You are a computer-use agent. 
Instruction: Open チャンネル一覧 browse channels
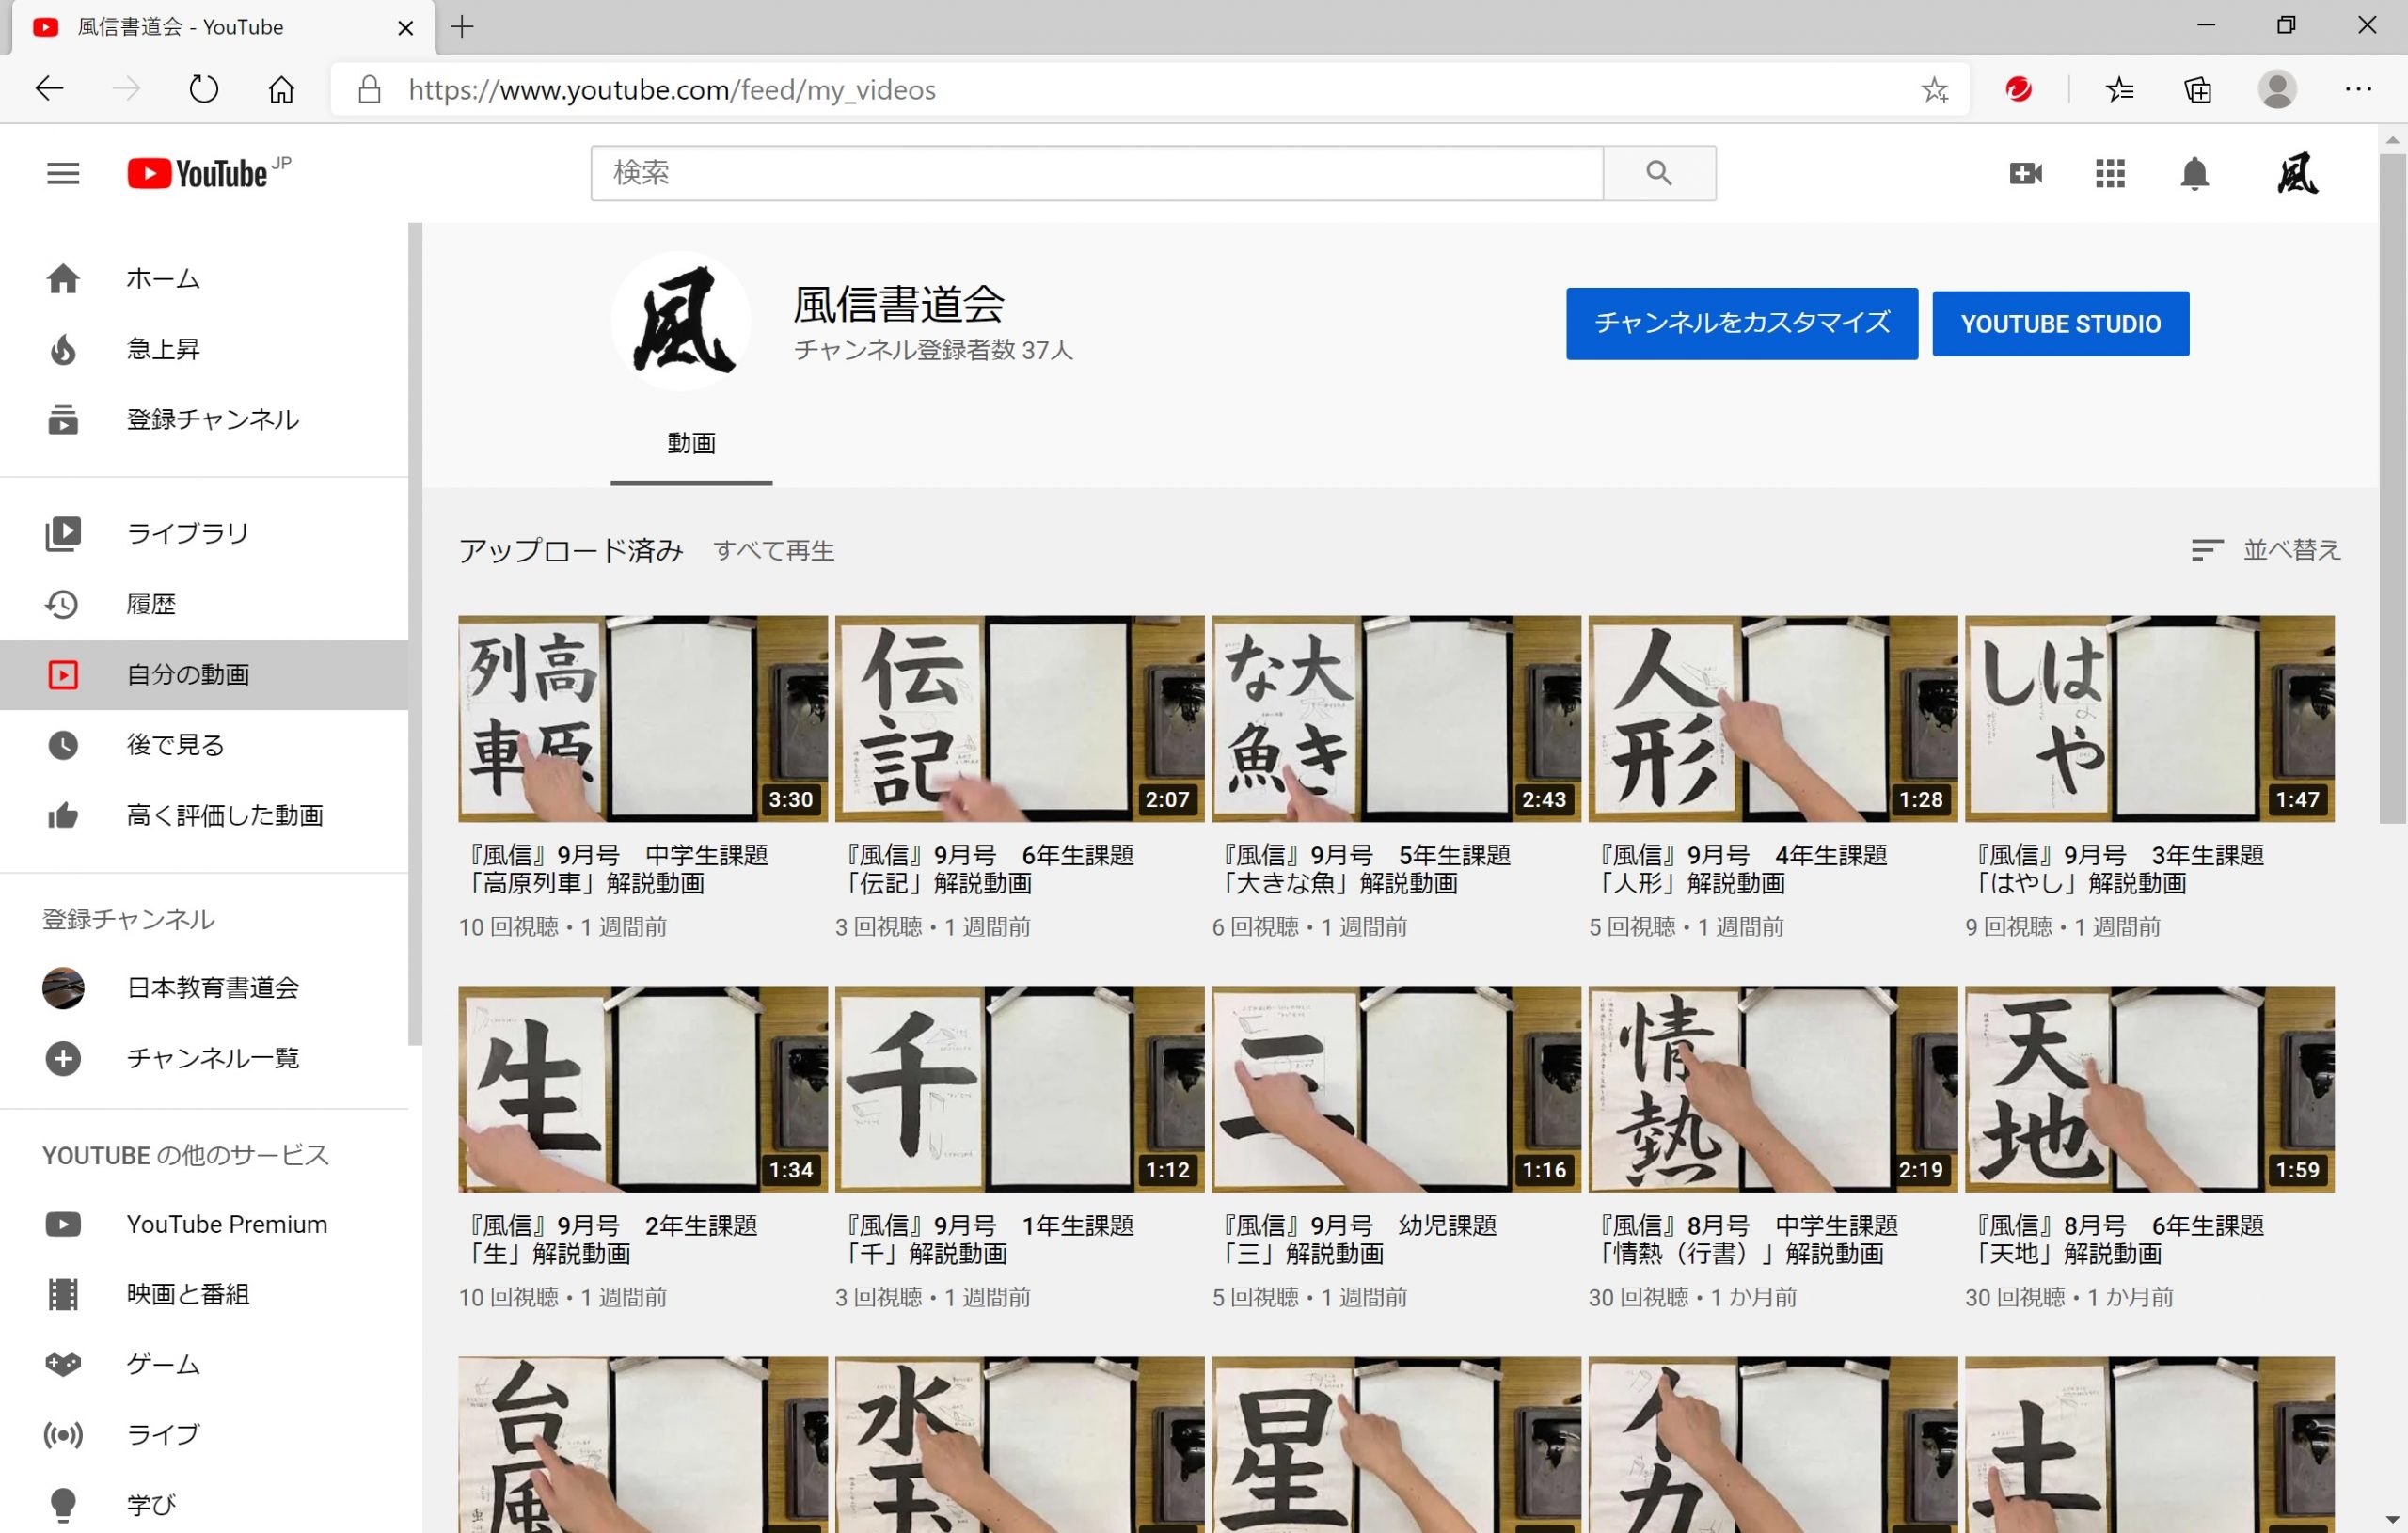tap(204, 1058)
